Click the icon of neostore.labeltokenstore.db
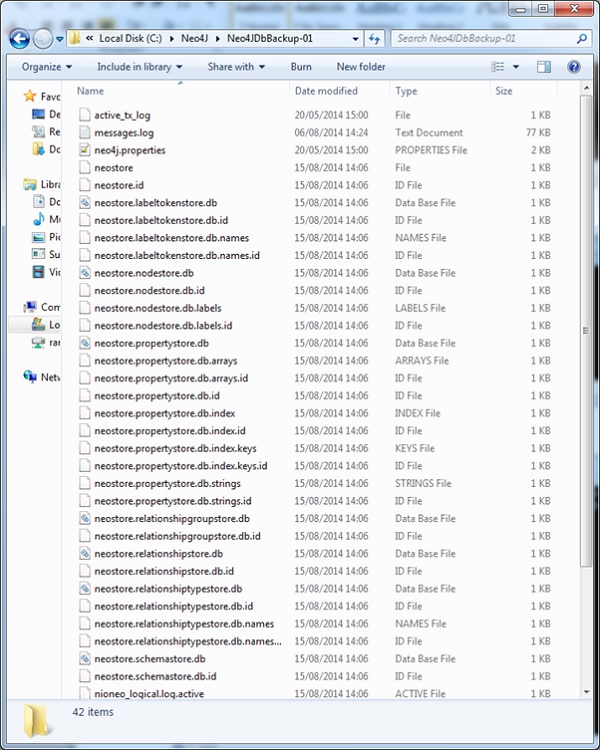 tap(85, 203)
